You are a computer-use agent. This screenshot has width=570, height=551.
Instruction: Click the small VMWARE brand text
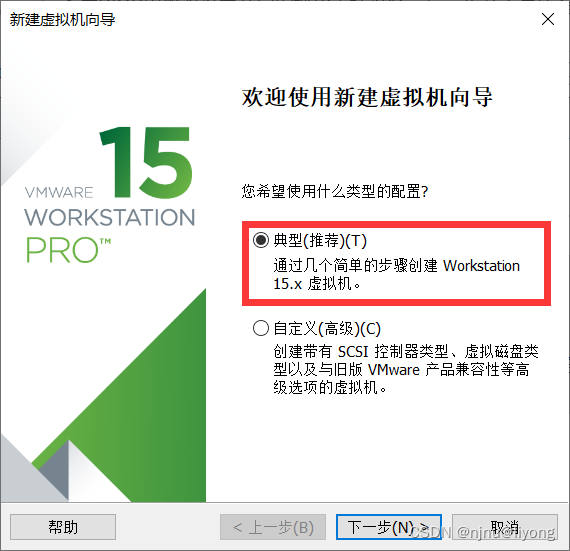(x=59, y=192)
